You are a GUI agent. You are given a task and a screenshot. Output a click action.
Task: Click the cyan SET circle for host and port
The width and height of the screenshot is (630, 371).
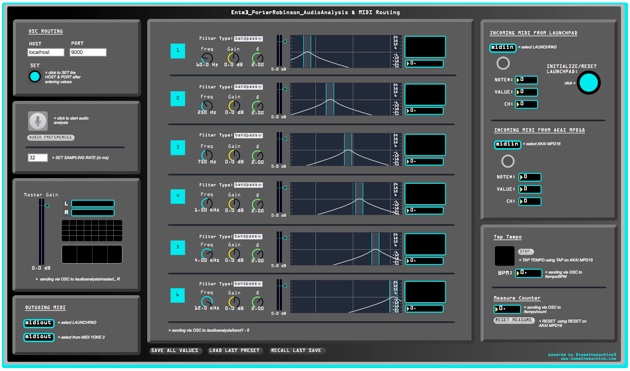coord(35,76)
